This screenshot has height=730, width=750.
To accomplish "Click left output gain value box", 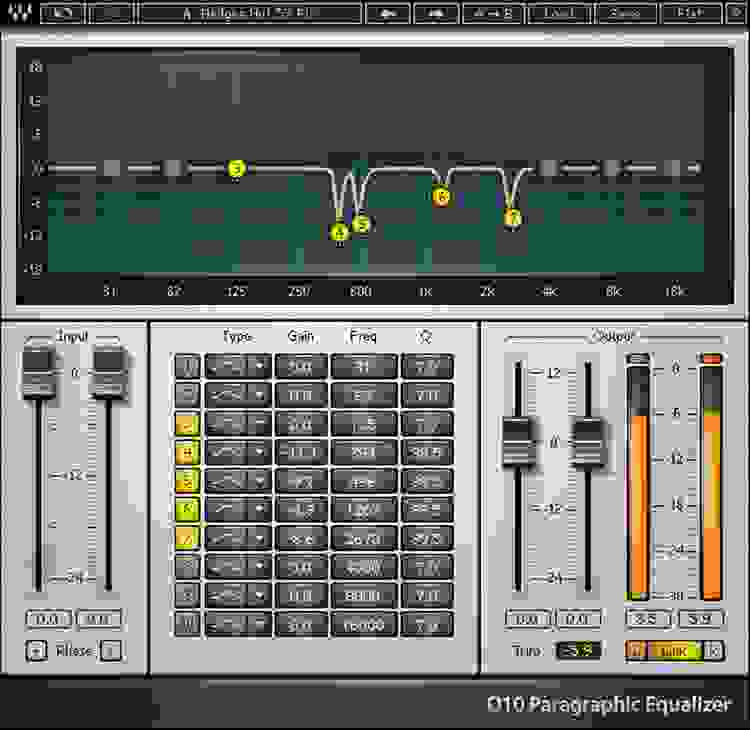I will (x=528, y=619).
